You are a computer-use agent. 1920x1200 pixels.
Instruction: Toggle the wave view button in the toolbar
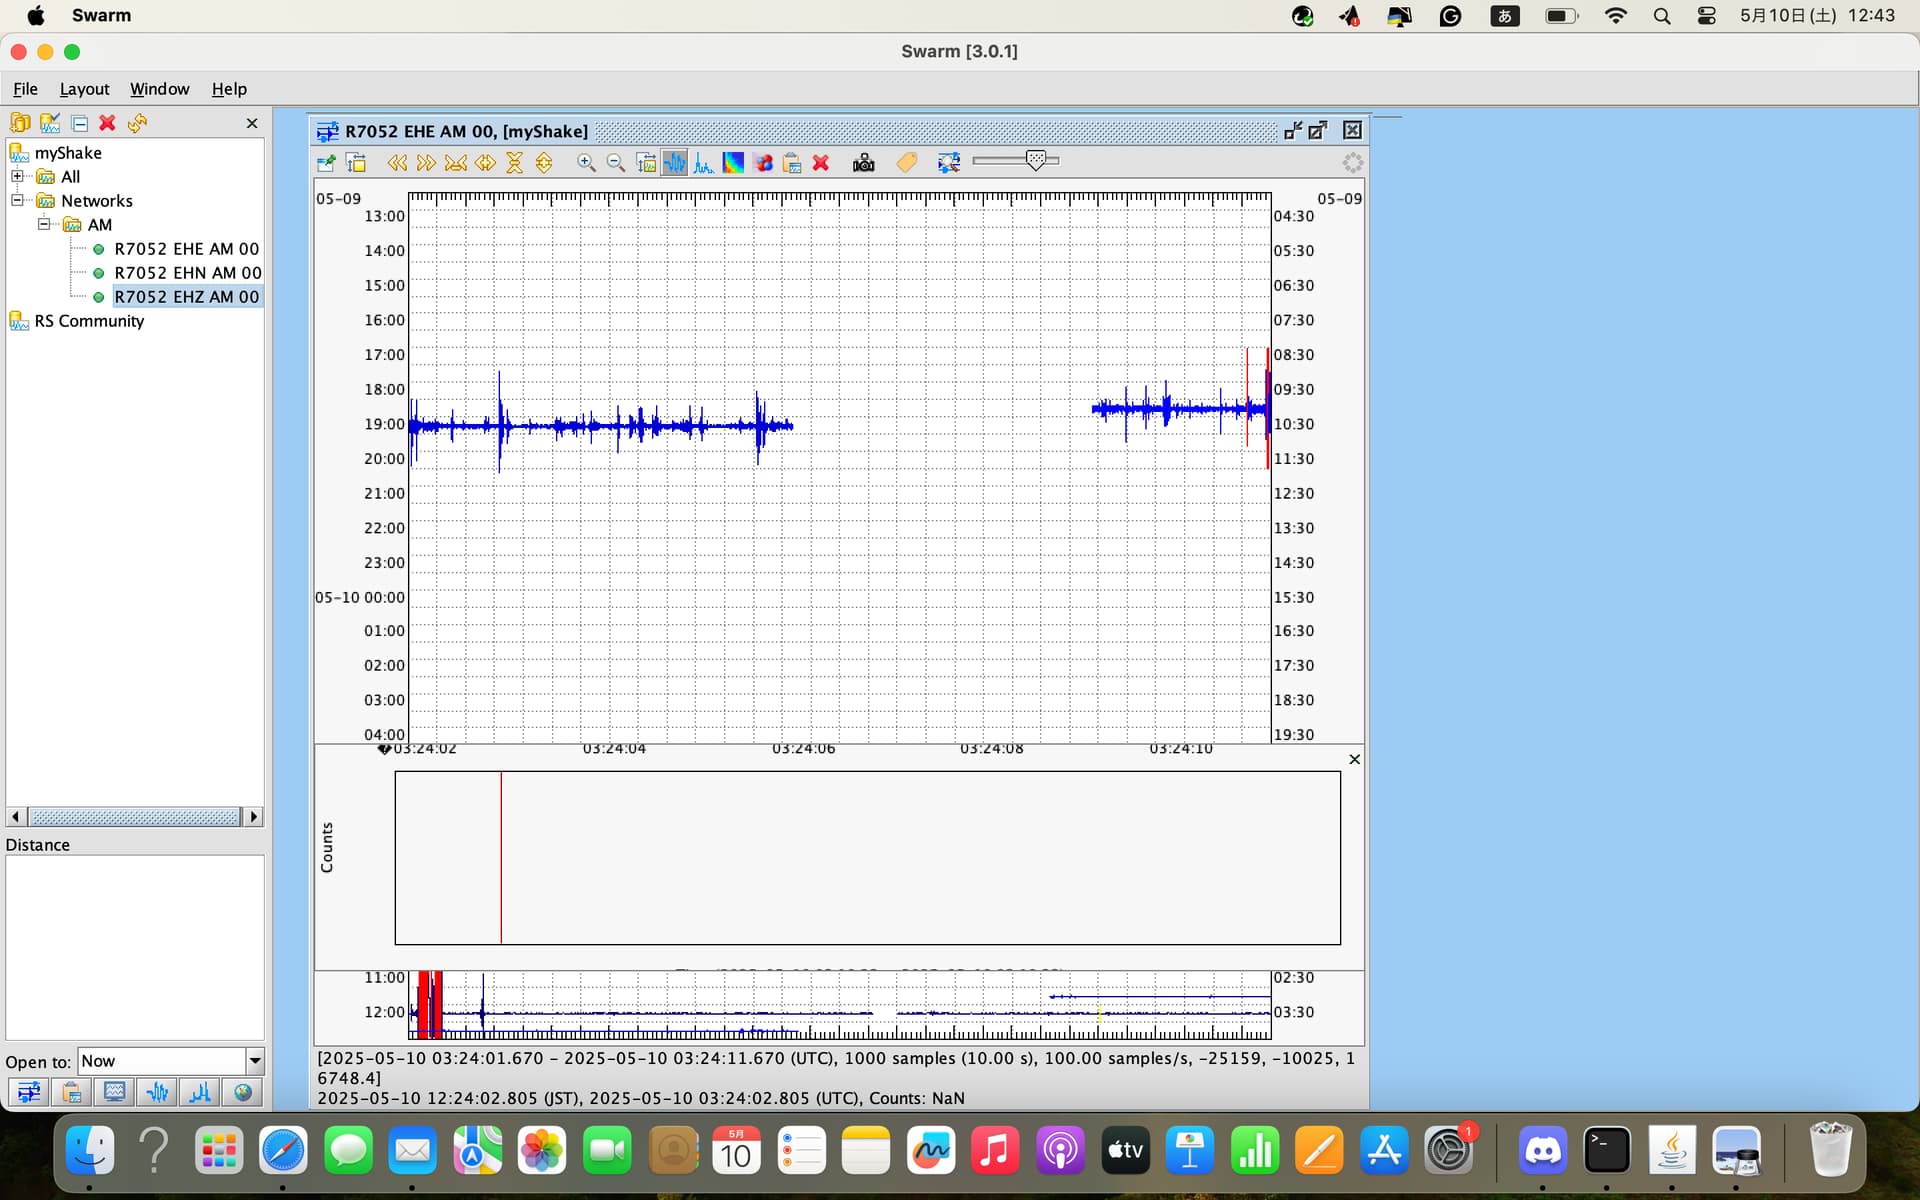[675, 163]
